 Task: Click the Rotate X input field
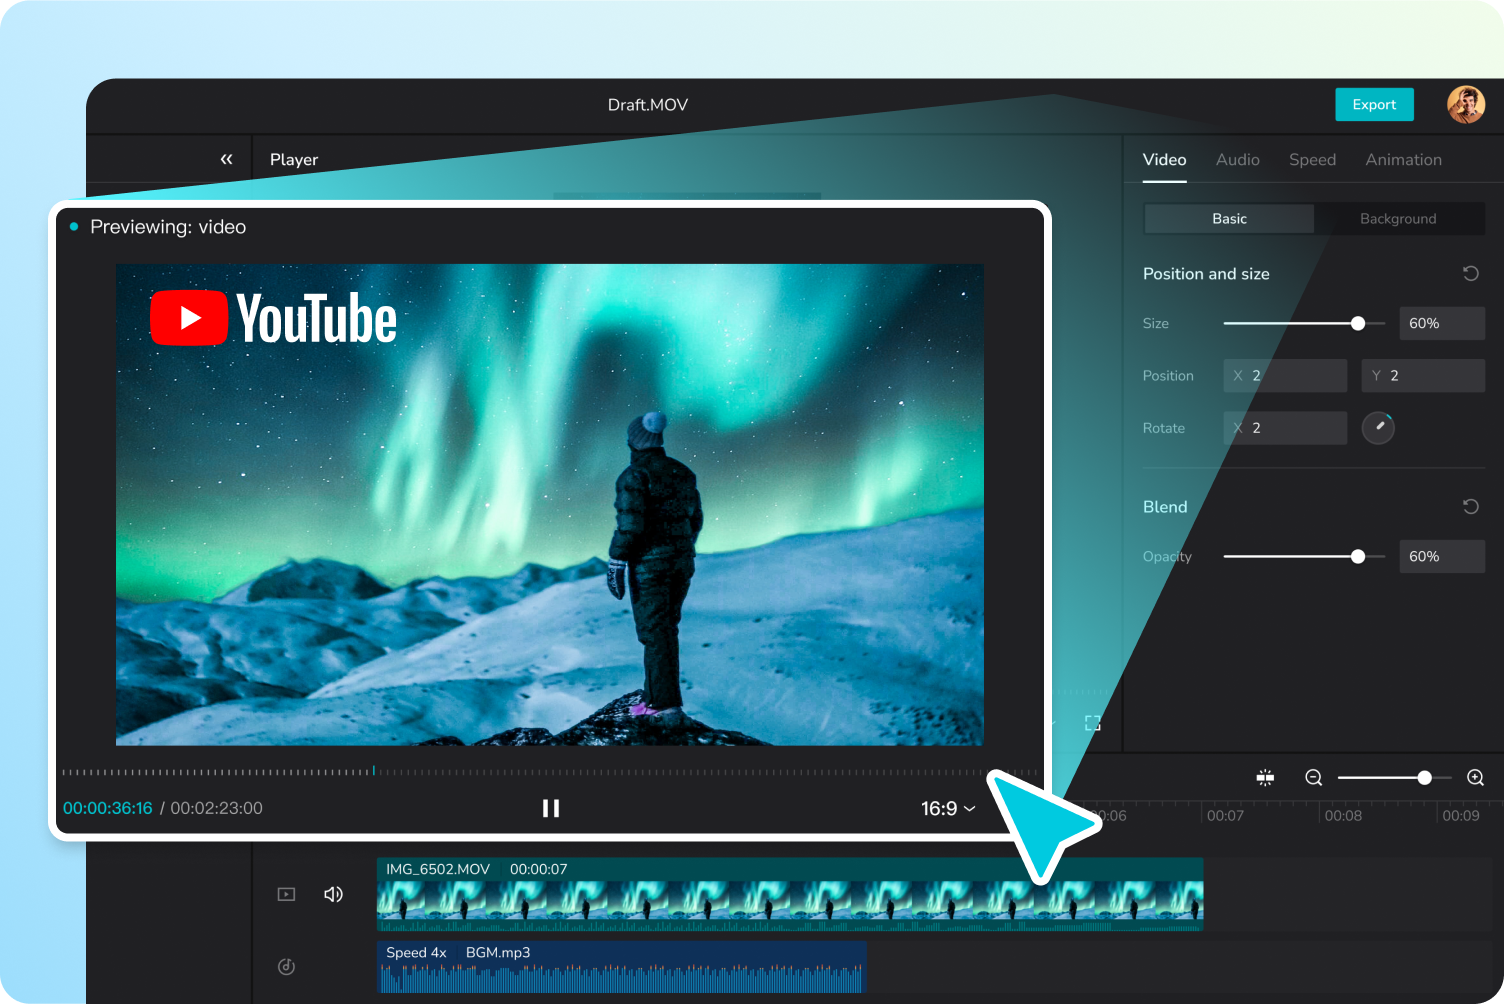[1285, 427]
